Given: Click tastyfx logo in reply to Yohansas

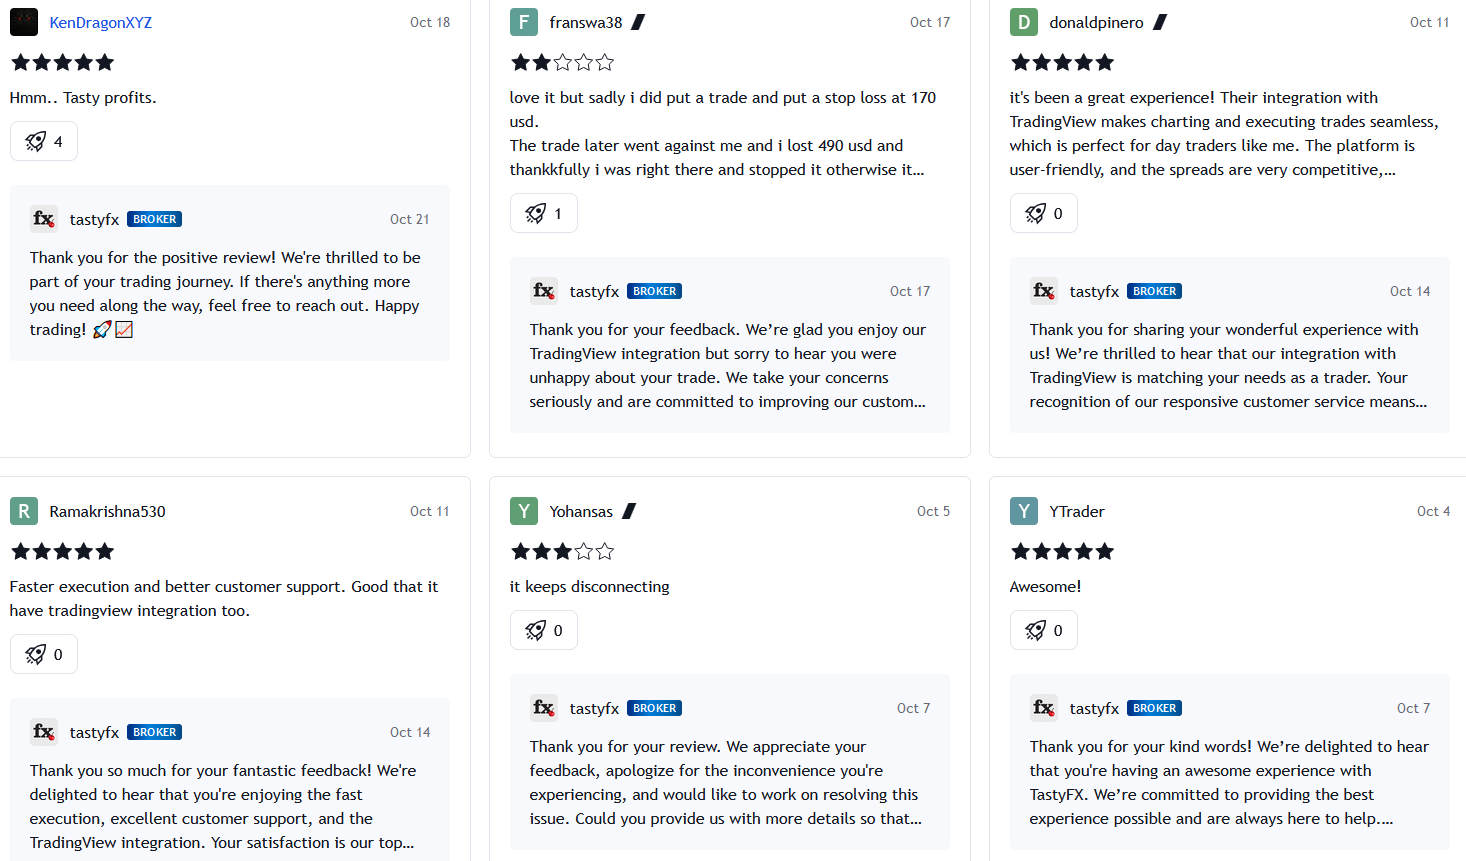Looking at the screenshot, I should (544, 708).
